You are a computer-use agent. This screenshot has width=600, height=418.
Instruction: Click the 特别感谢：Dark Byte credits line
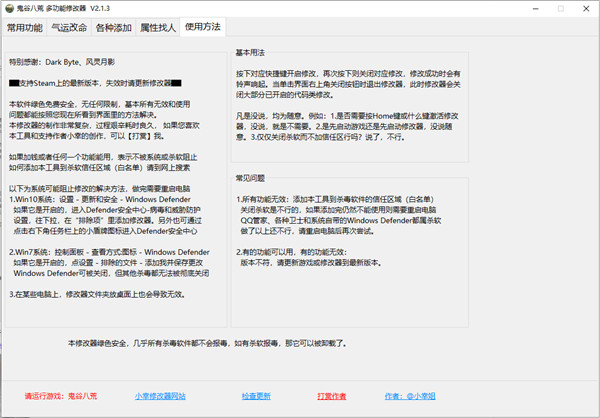pyautogui.click(x=62, y=62)
